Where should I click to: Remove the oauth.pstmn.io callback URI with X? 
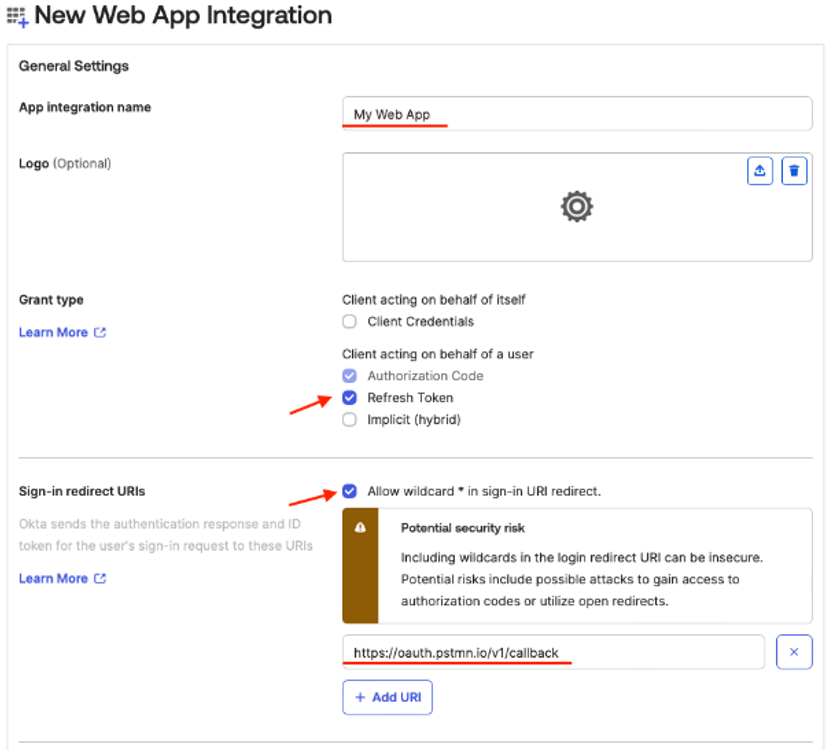pyautogui.click(x=794, y=652)
